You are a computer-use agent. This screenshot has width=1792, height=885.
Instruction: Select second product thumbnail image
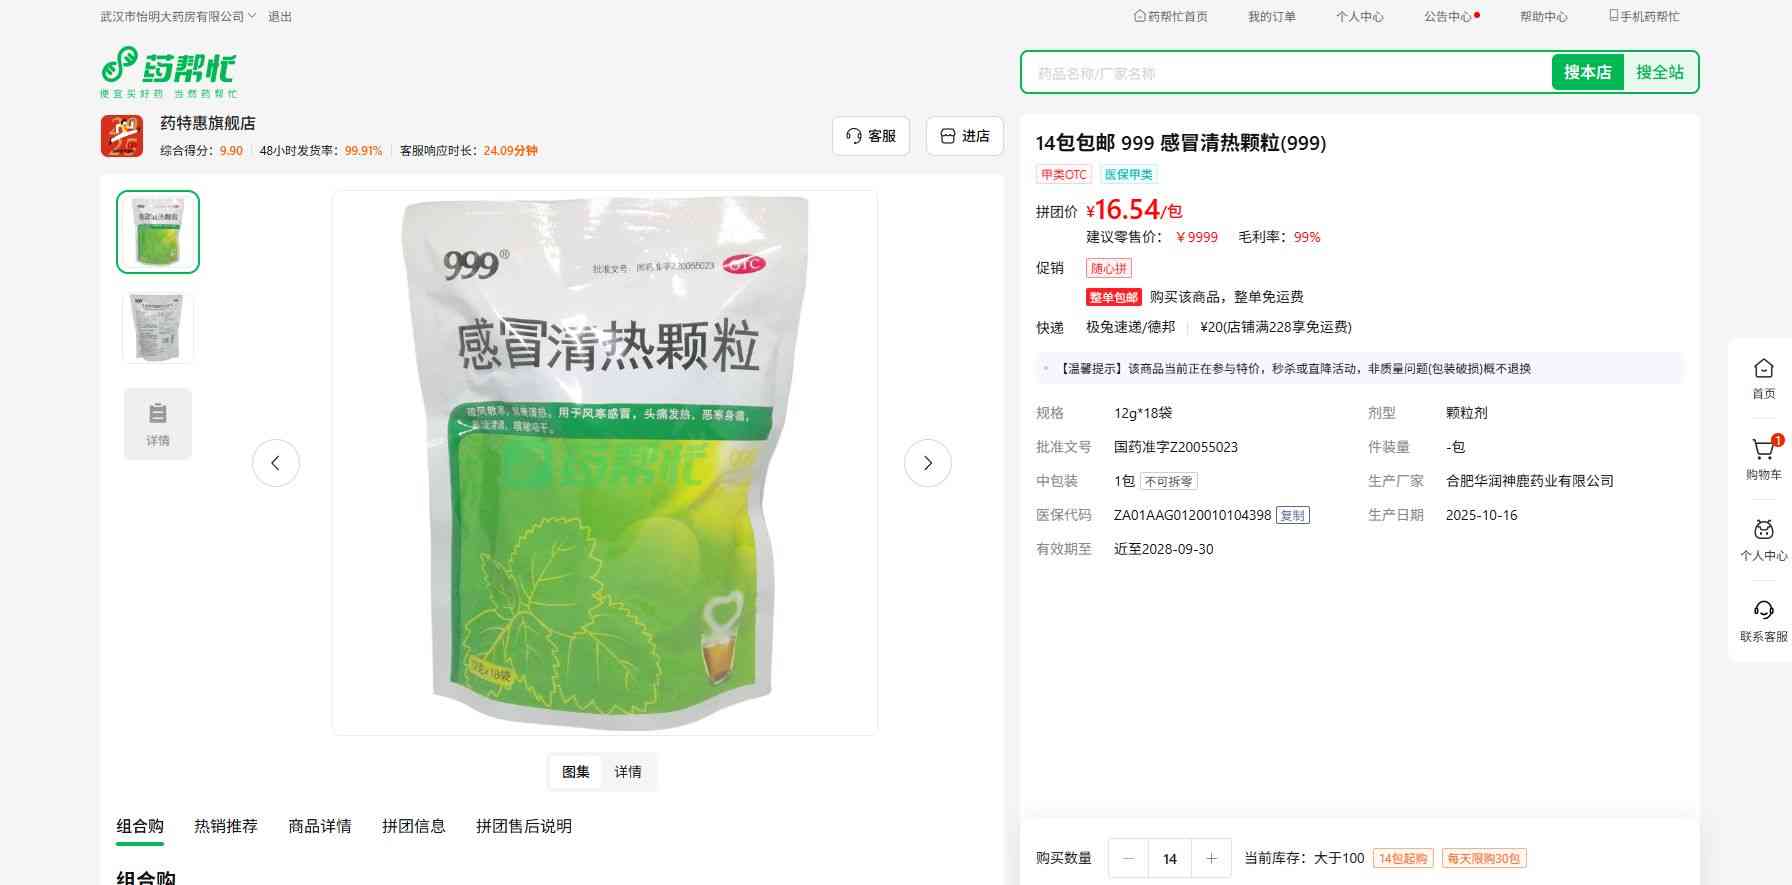pos(158,328)
